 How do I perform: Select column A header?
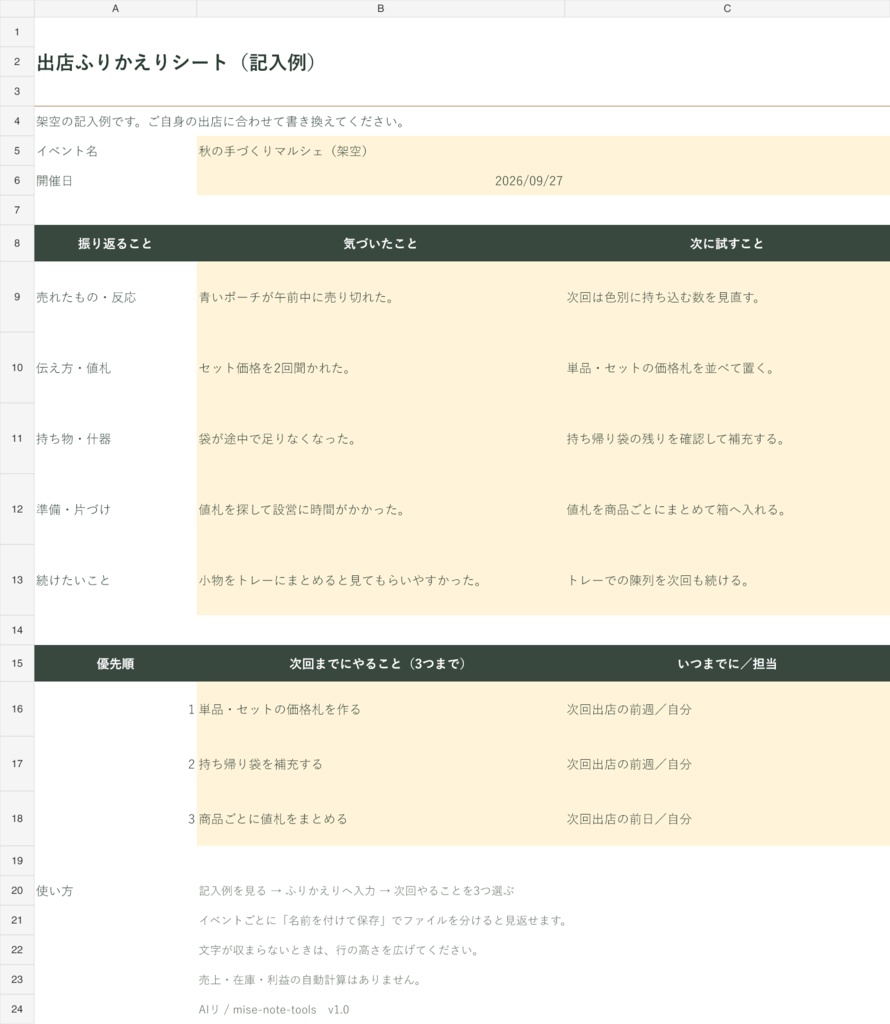[115, 8]
